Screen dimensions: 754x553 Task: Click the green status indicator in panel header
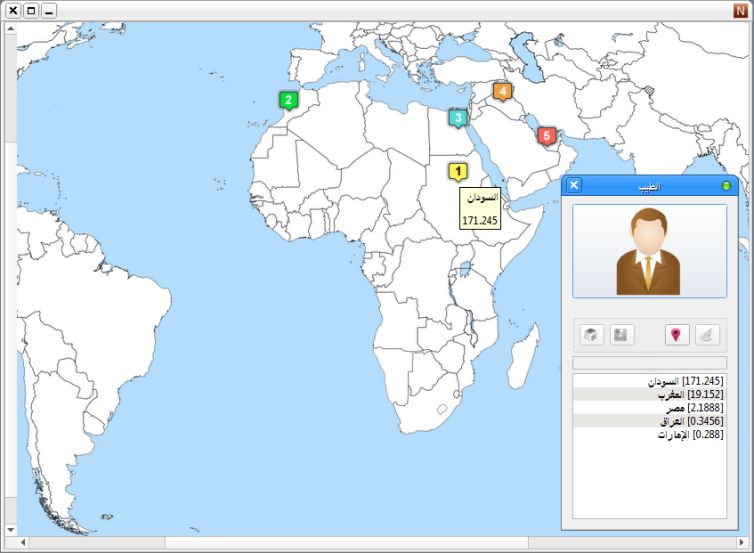point(726,186)
